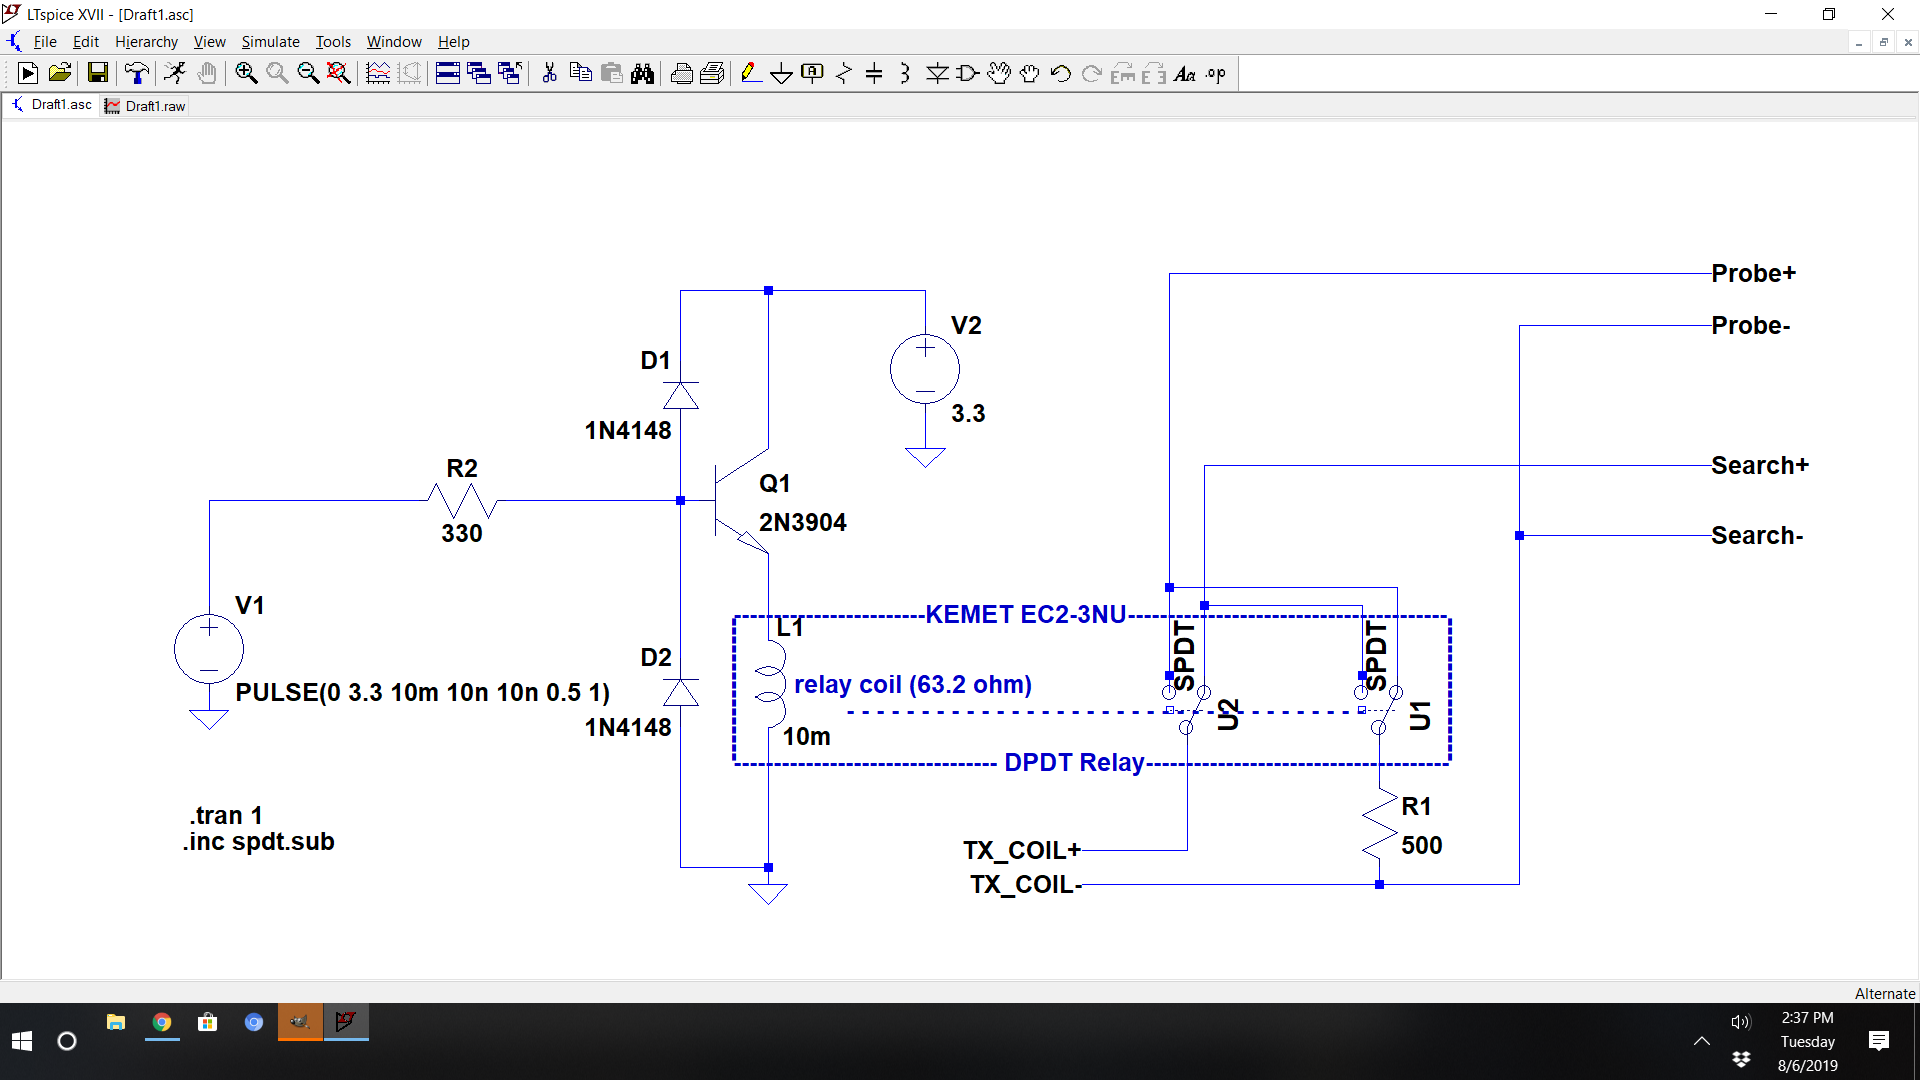Click the Label Net tool icon
The height and width of the screenshot is (1080, 1920).
tap(812, 73)
